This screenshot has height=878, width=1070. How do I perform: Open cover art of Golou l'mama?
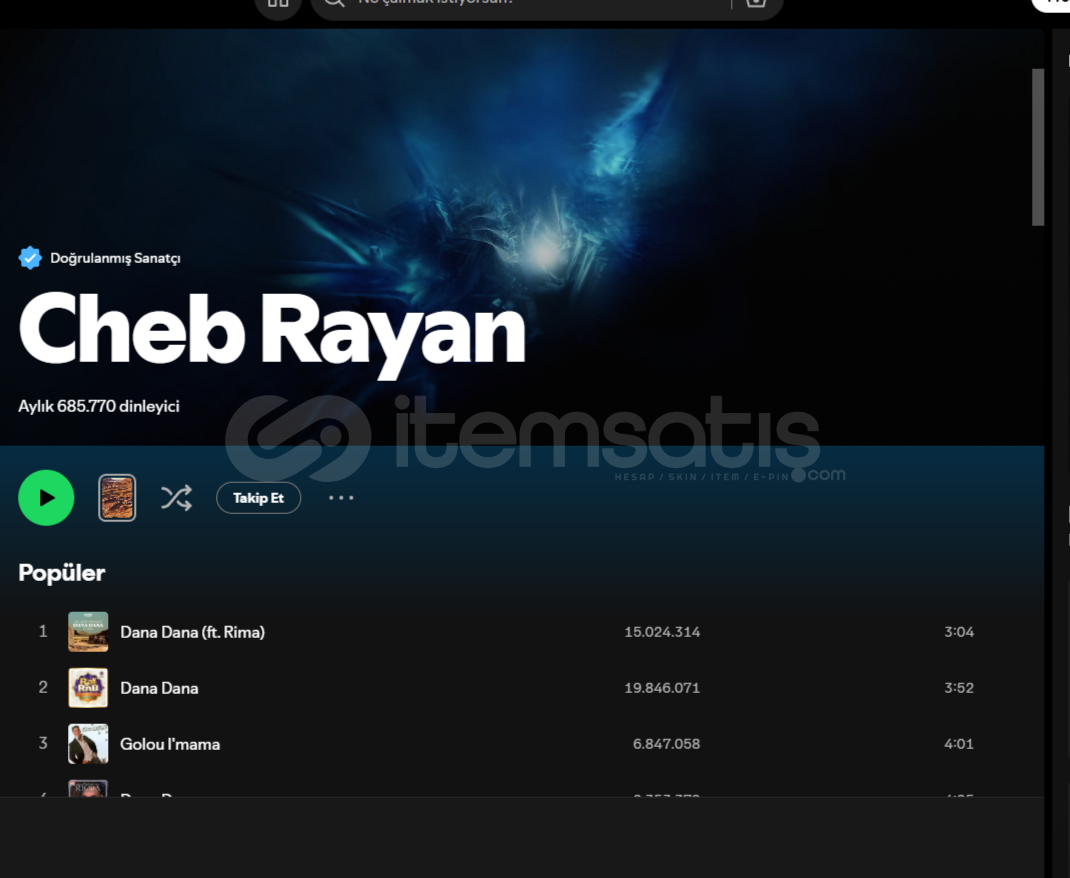click(88, 744)
